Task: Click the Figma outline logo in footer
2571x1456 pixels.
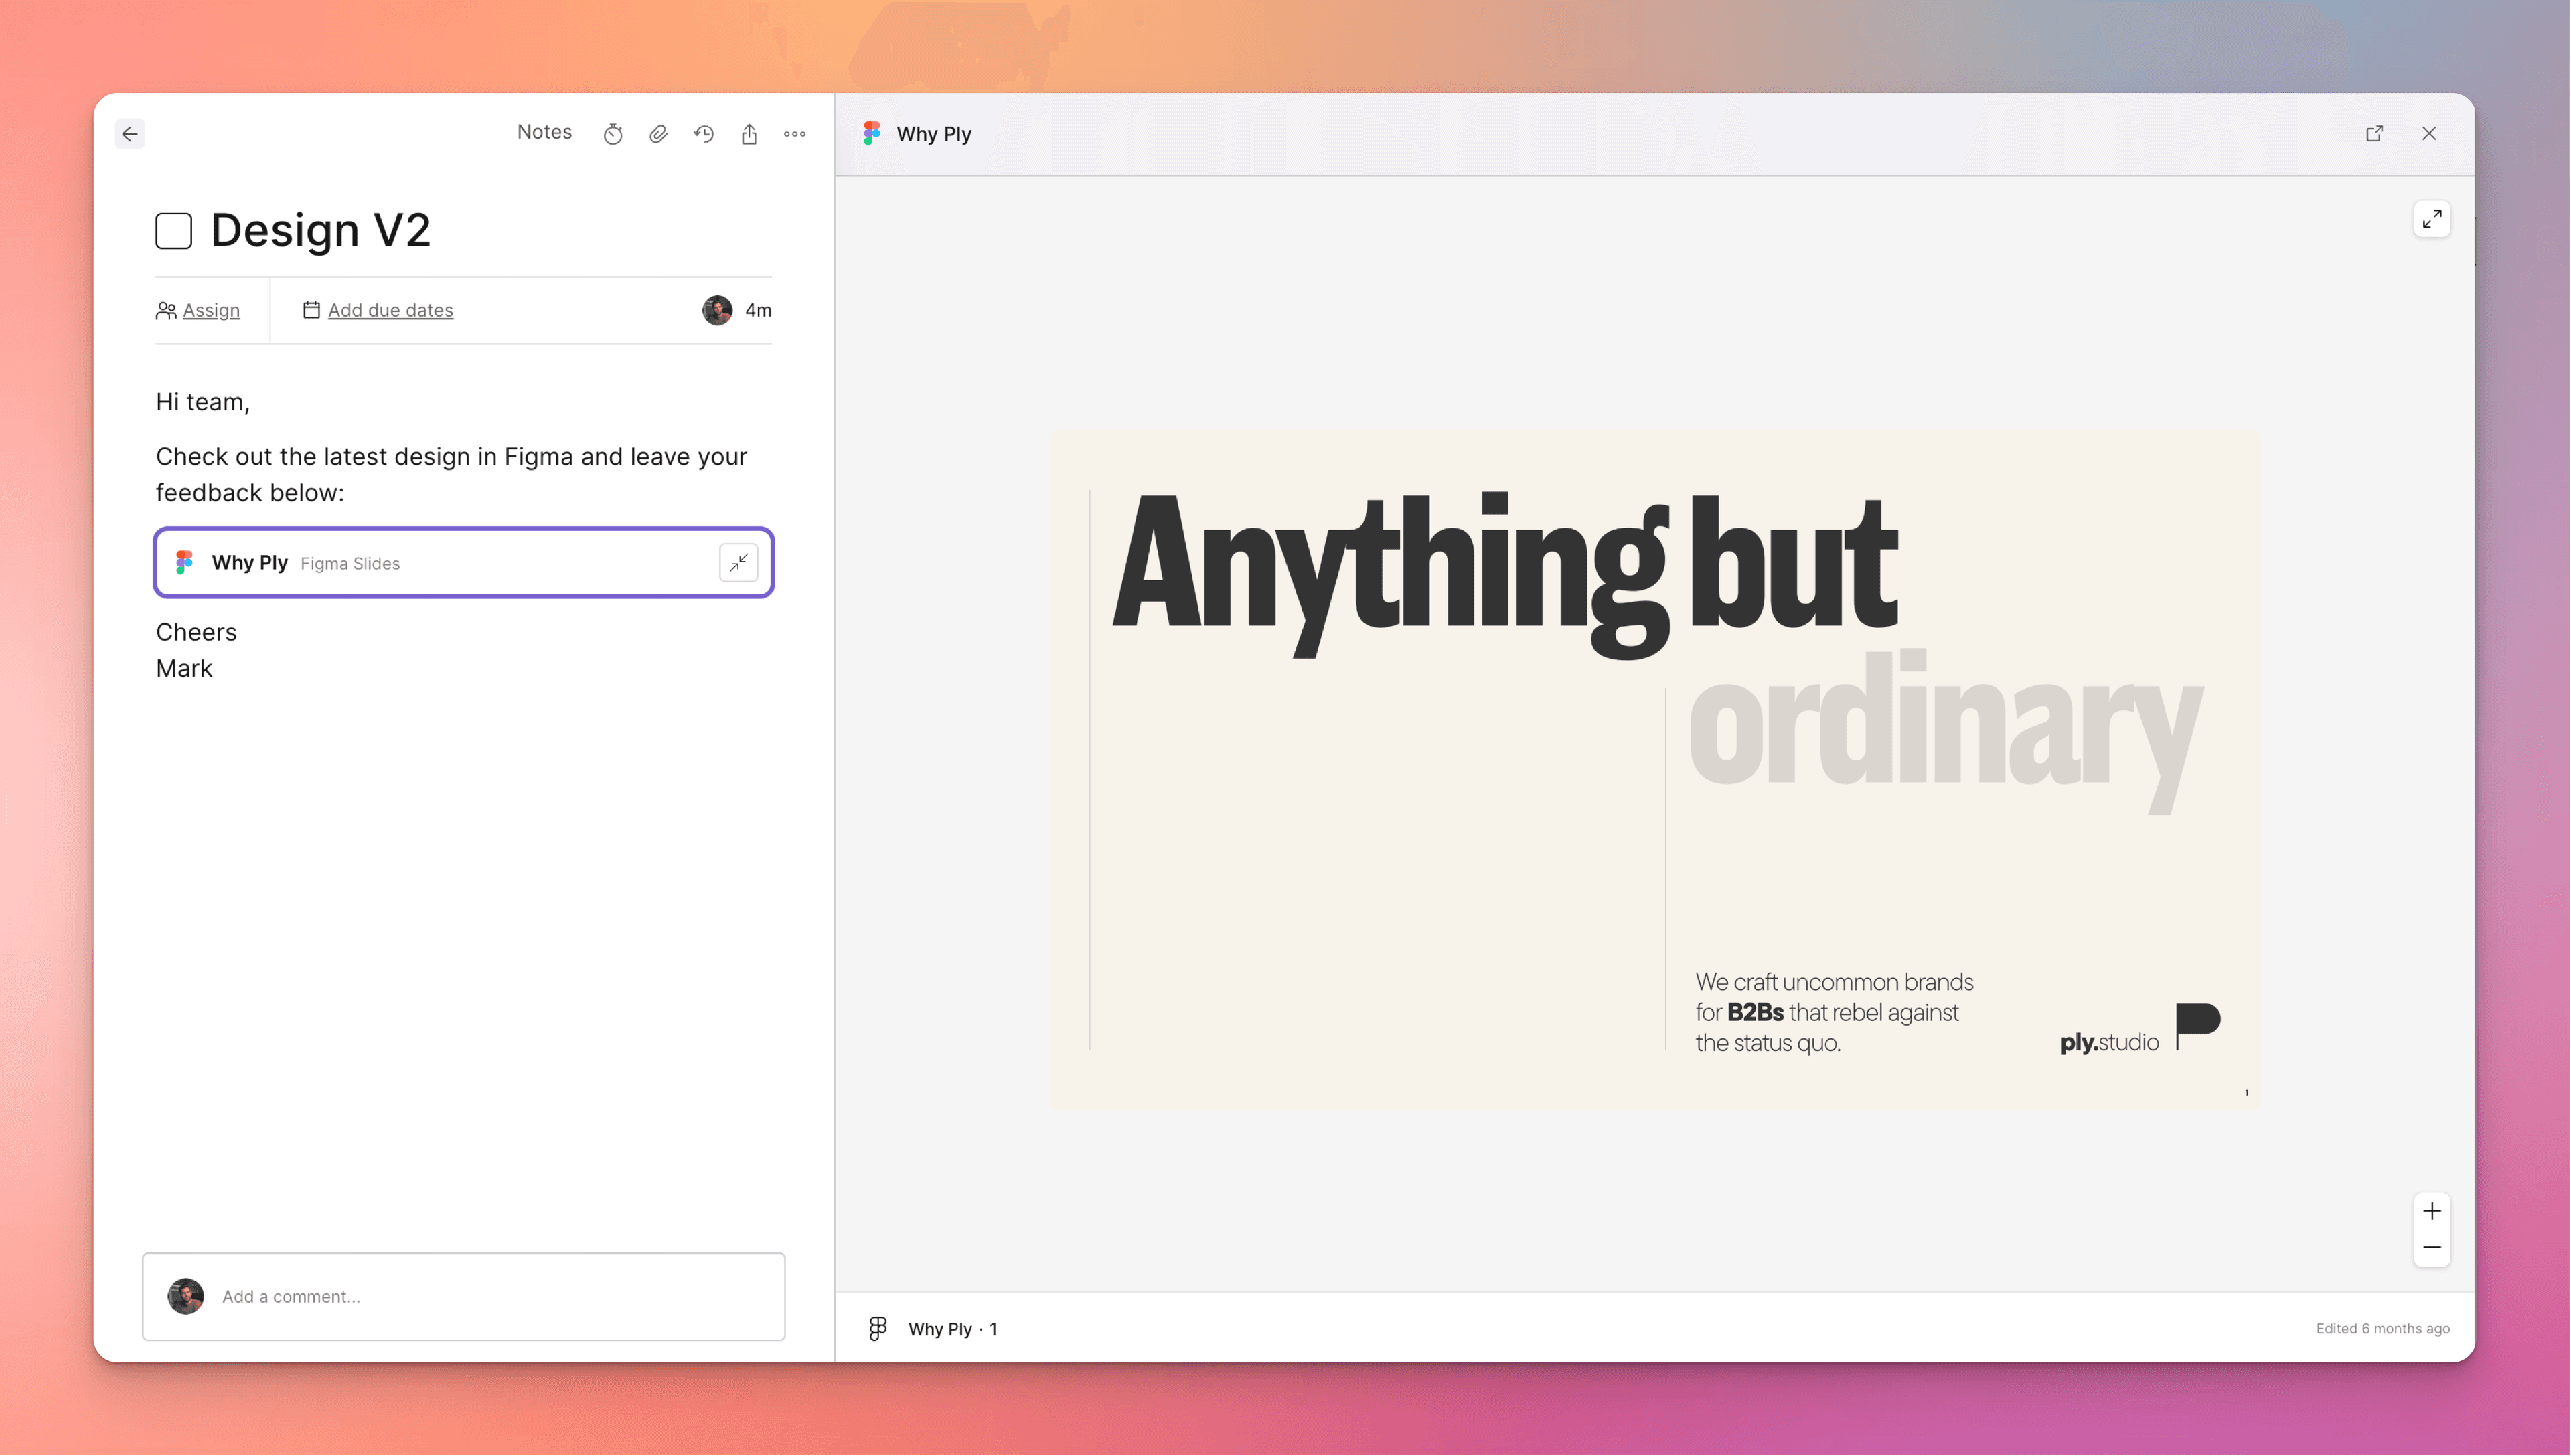Action: 878,1328
